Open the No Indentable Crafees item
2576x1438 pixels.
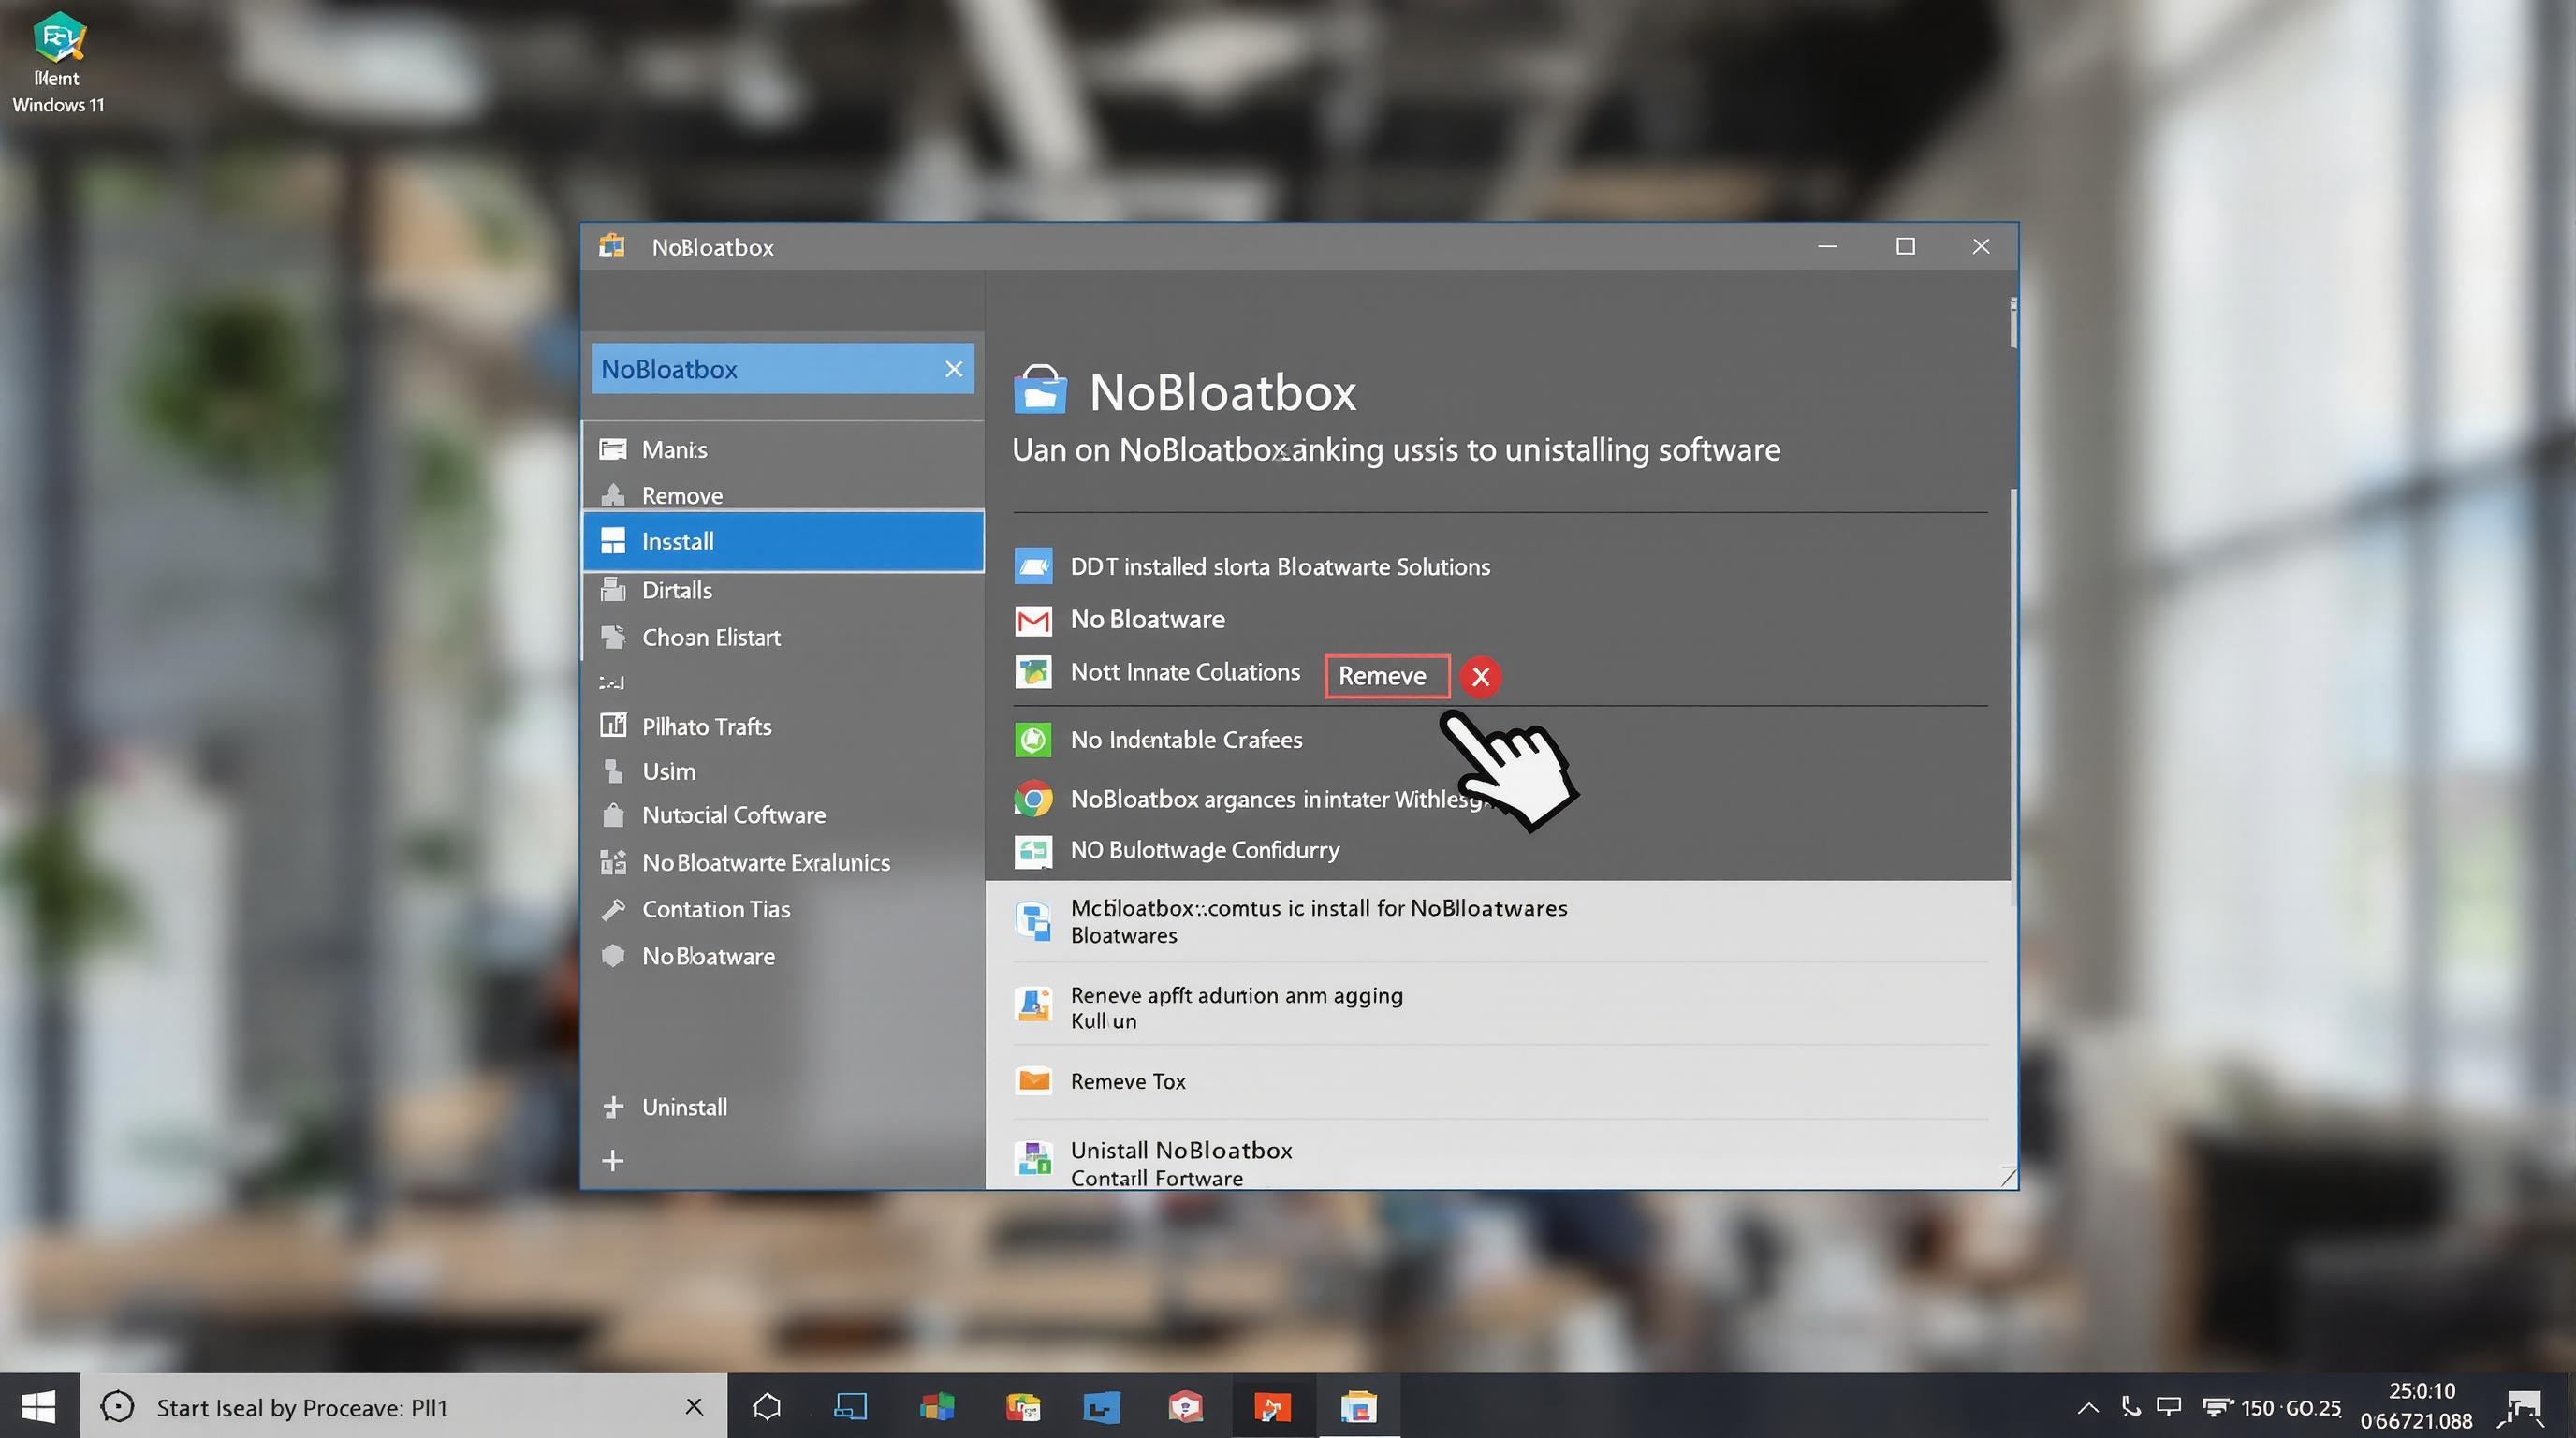tap(1186, 740)
